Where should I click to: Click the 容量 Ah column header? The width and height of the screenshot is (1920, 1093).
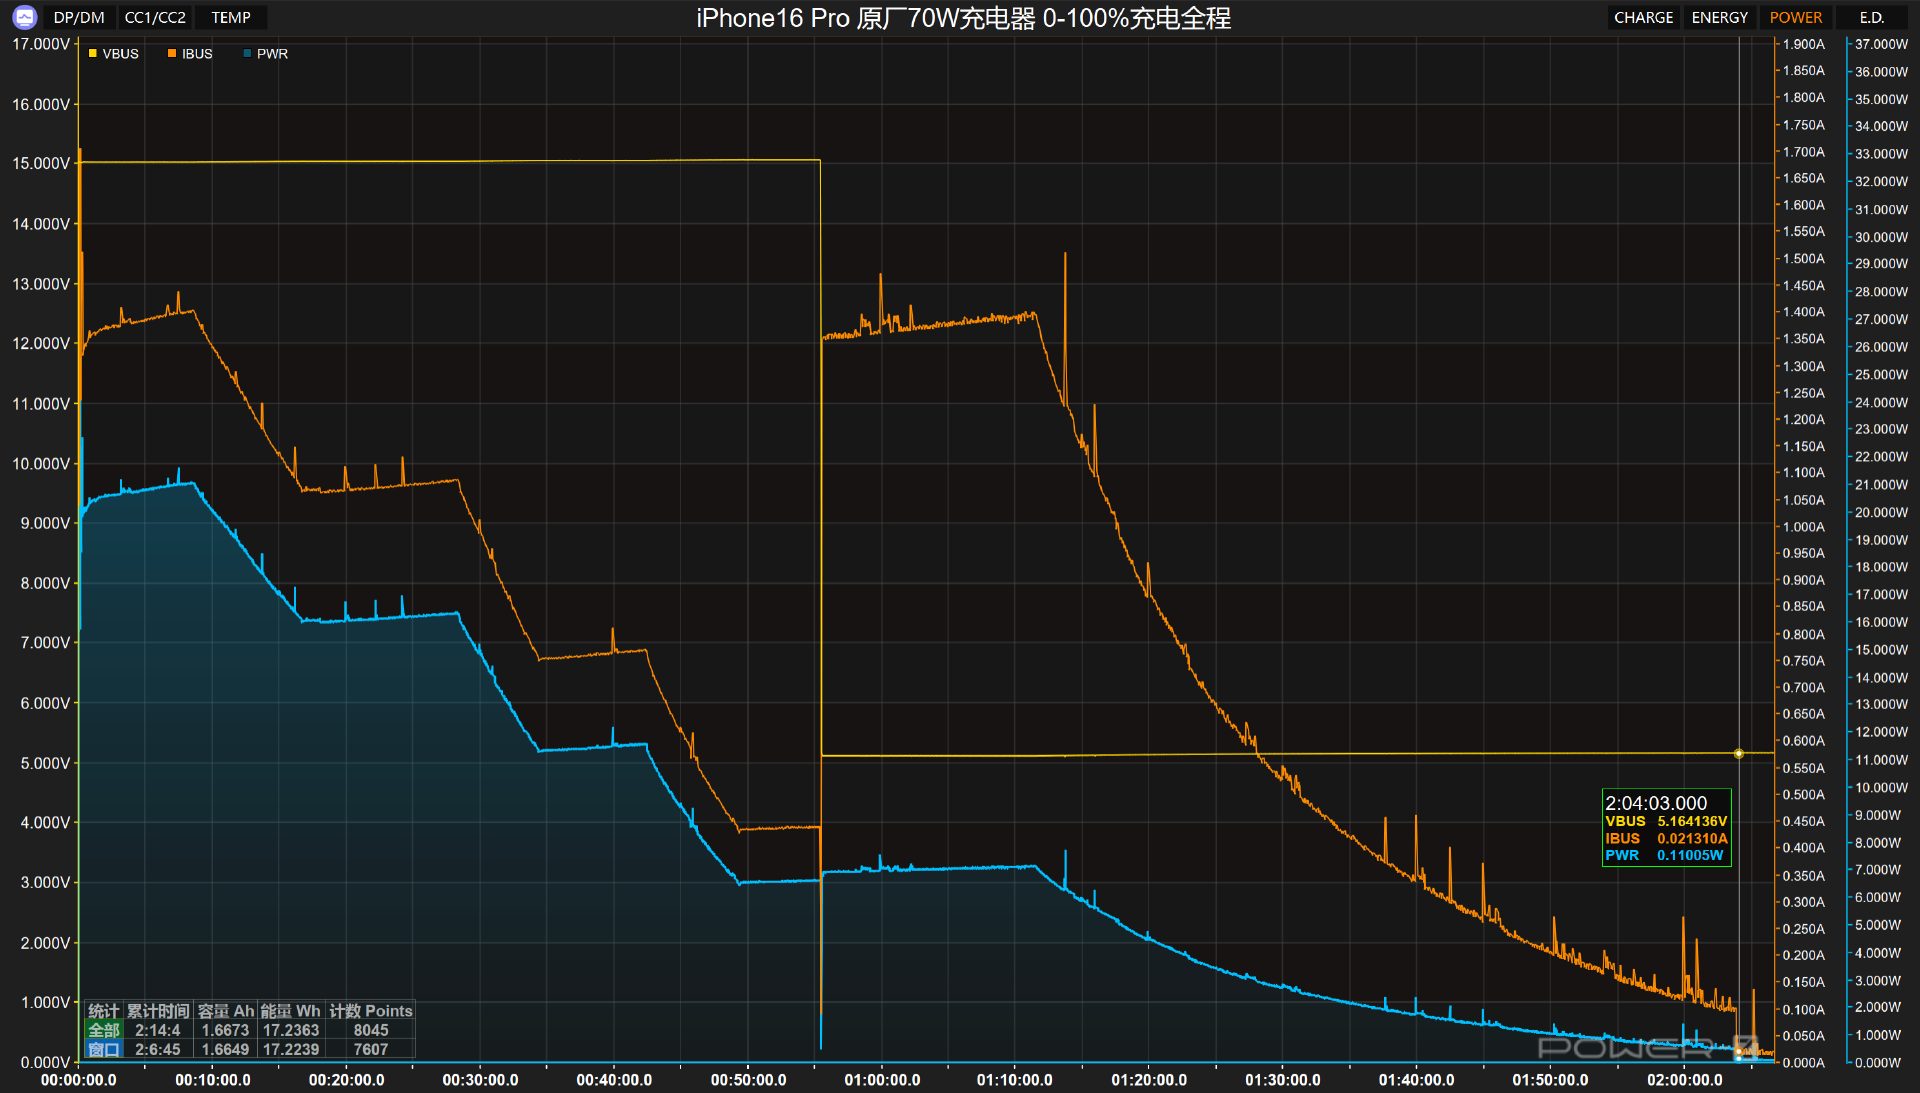click(x=225, y=1011)
